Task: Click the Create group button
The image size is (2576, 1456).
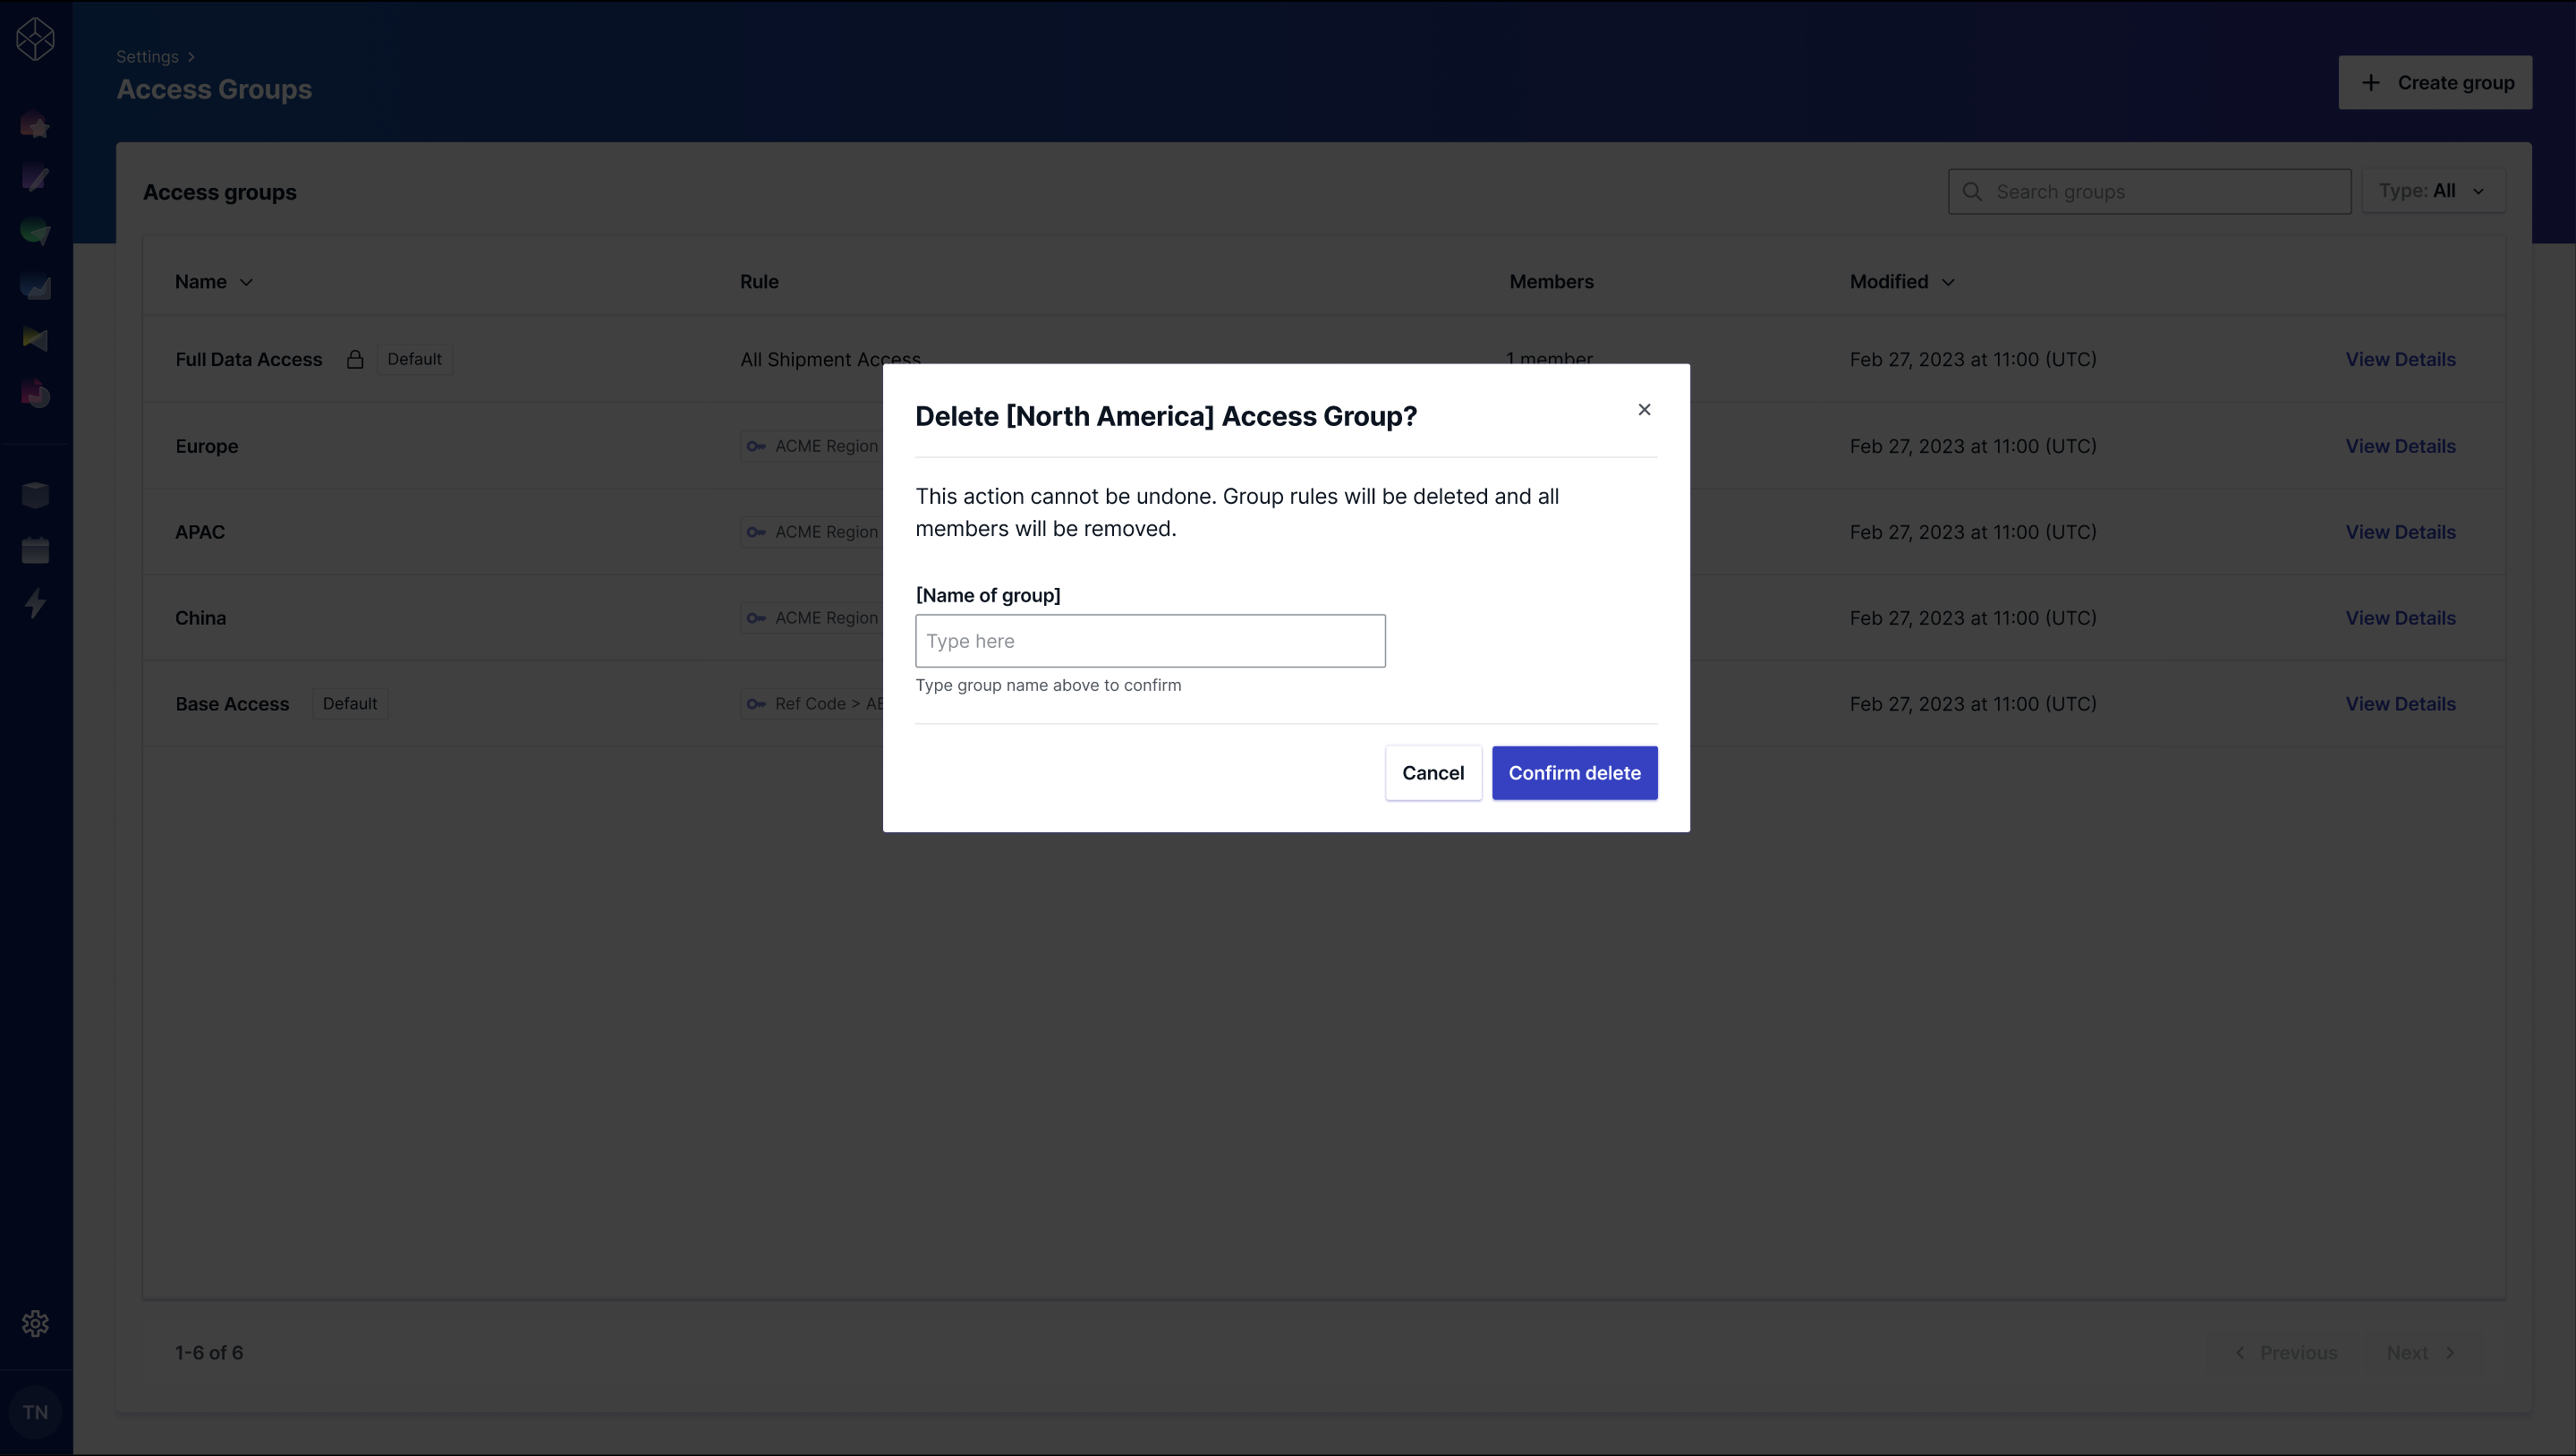Action: (2435, 82)
